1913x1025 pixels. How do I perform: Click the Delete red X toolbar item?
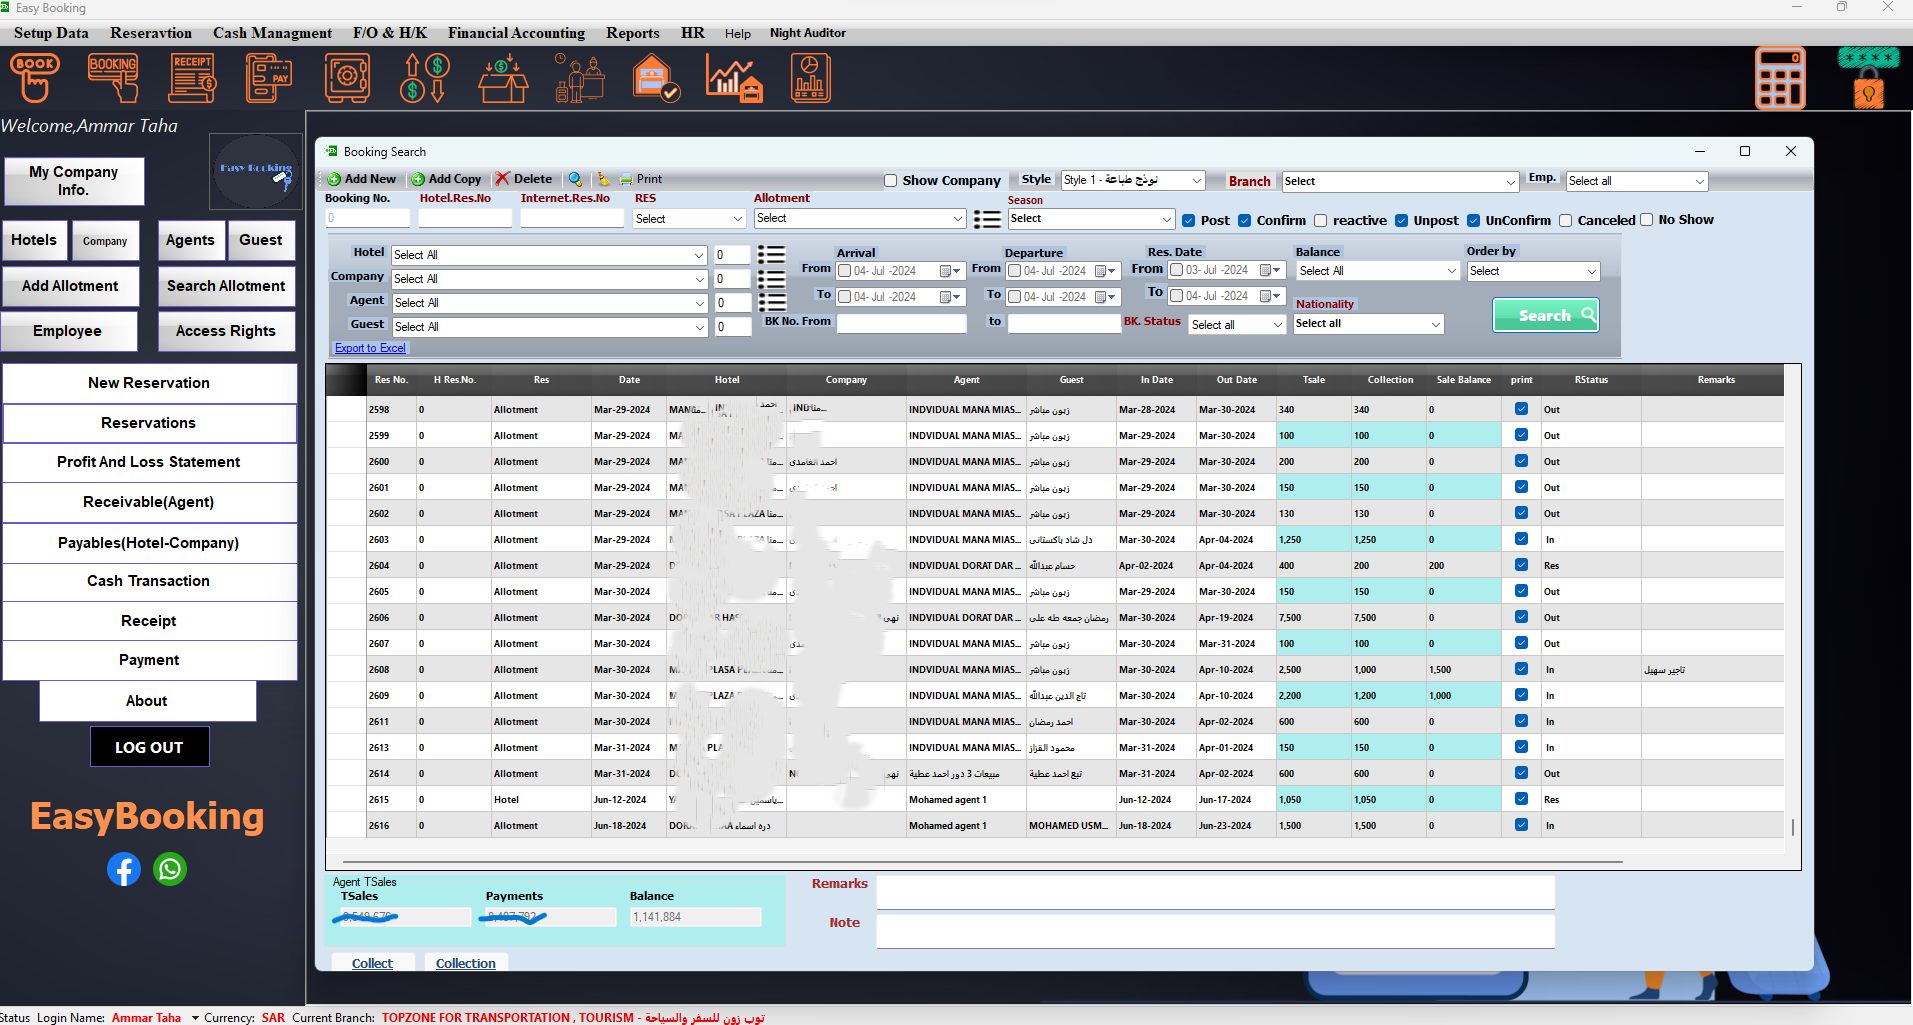coord(523,179)
